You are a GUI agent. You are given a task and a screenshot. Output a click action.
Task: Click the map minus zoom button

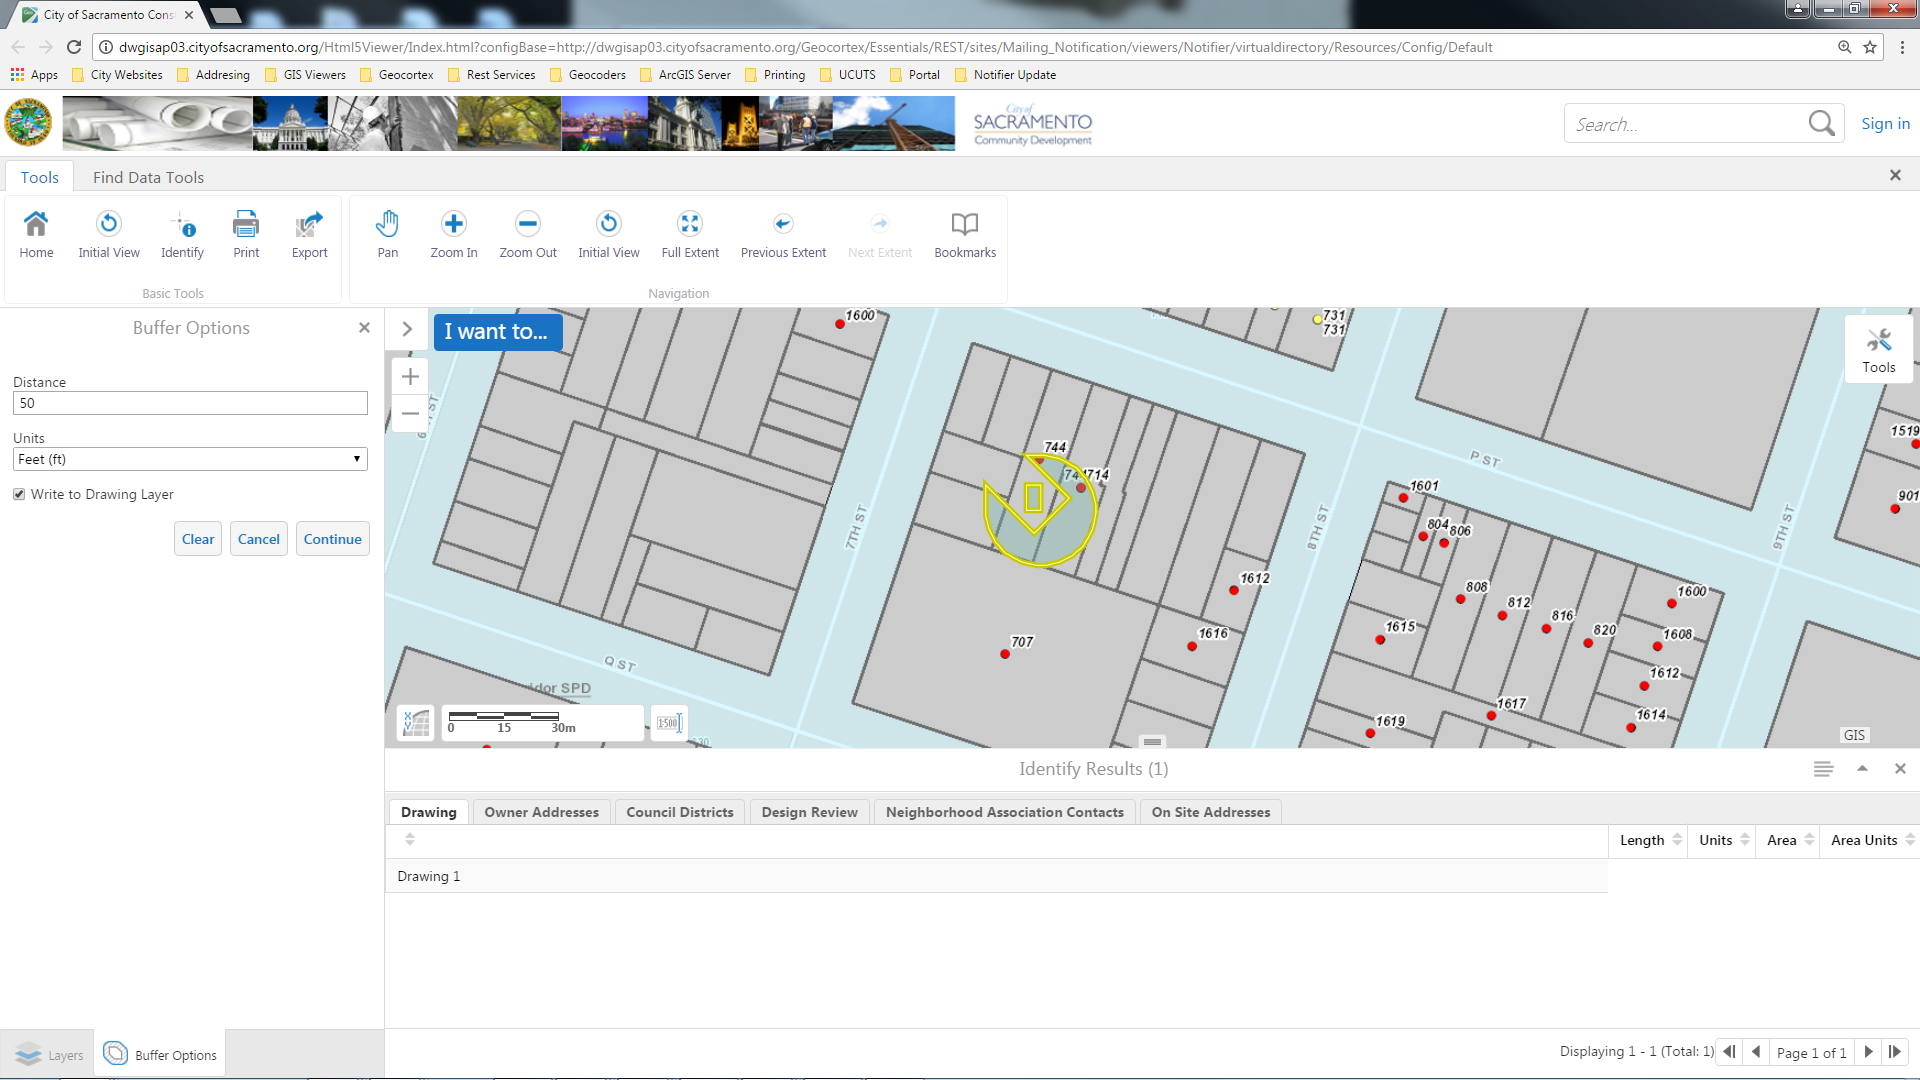pos(410,413)
